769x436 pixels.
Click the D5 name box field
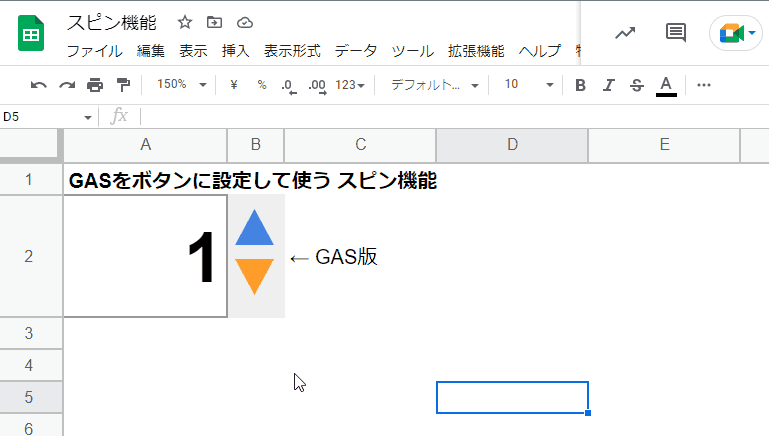point(47,117)
